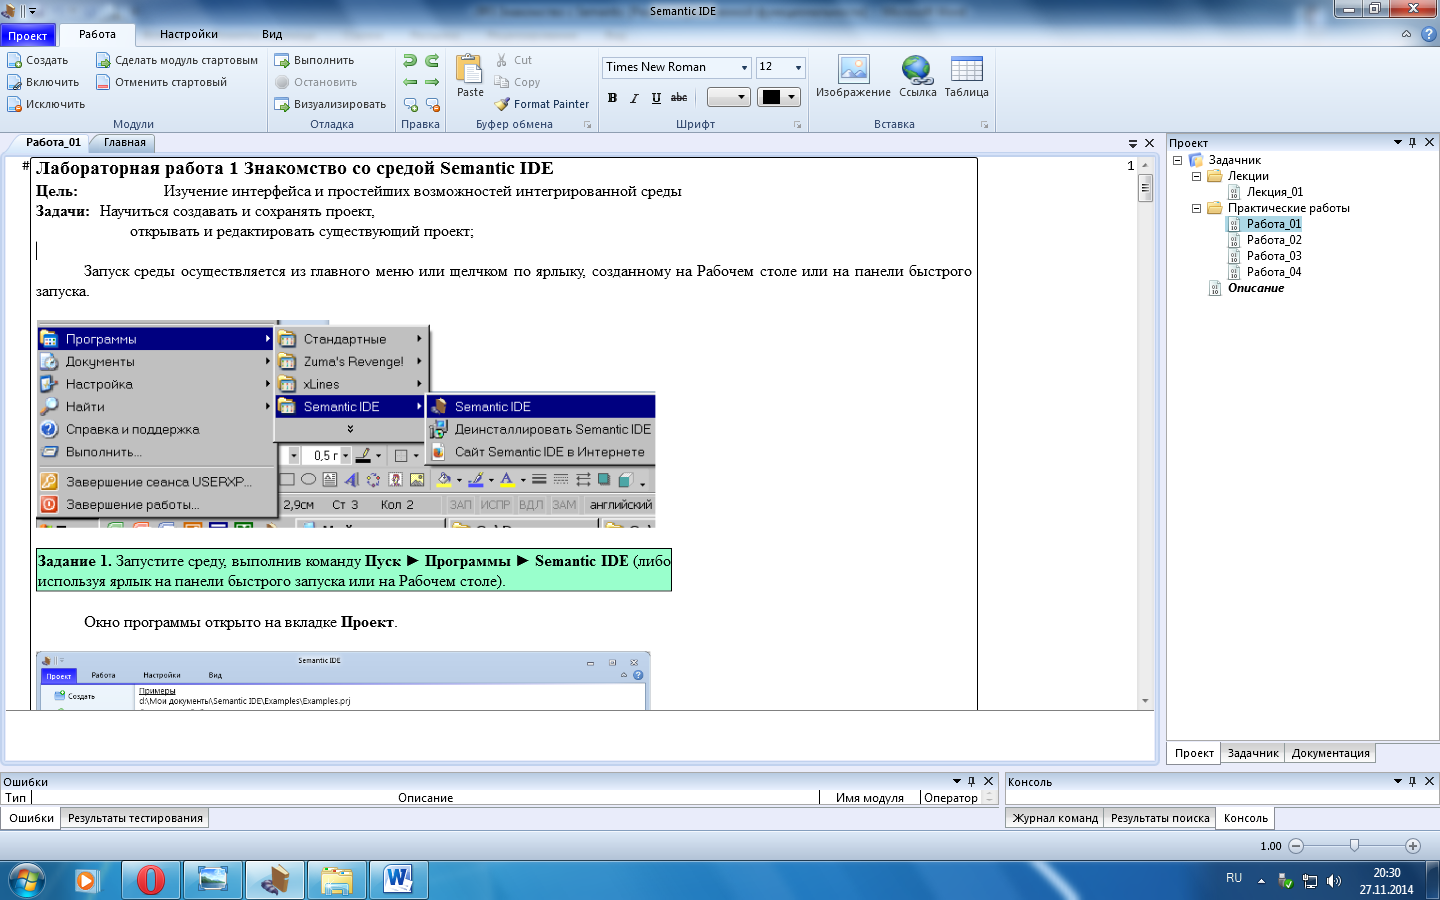Switch to the Вид ribbon tab

click(x=272, y=34)
